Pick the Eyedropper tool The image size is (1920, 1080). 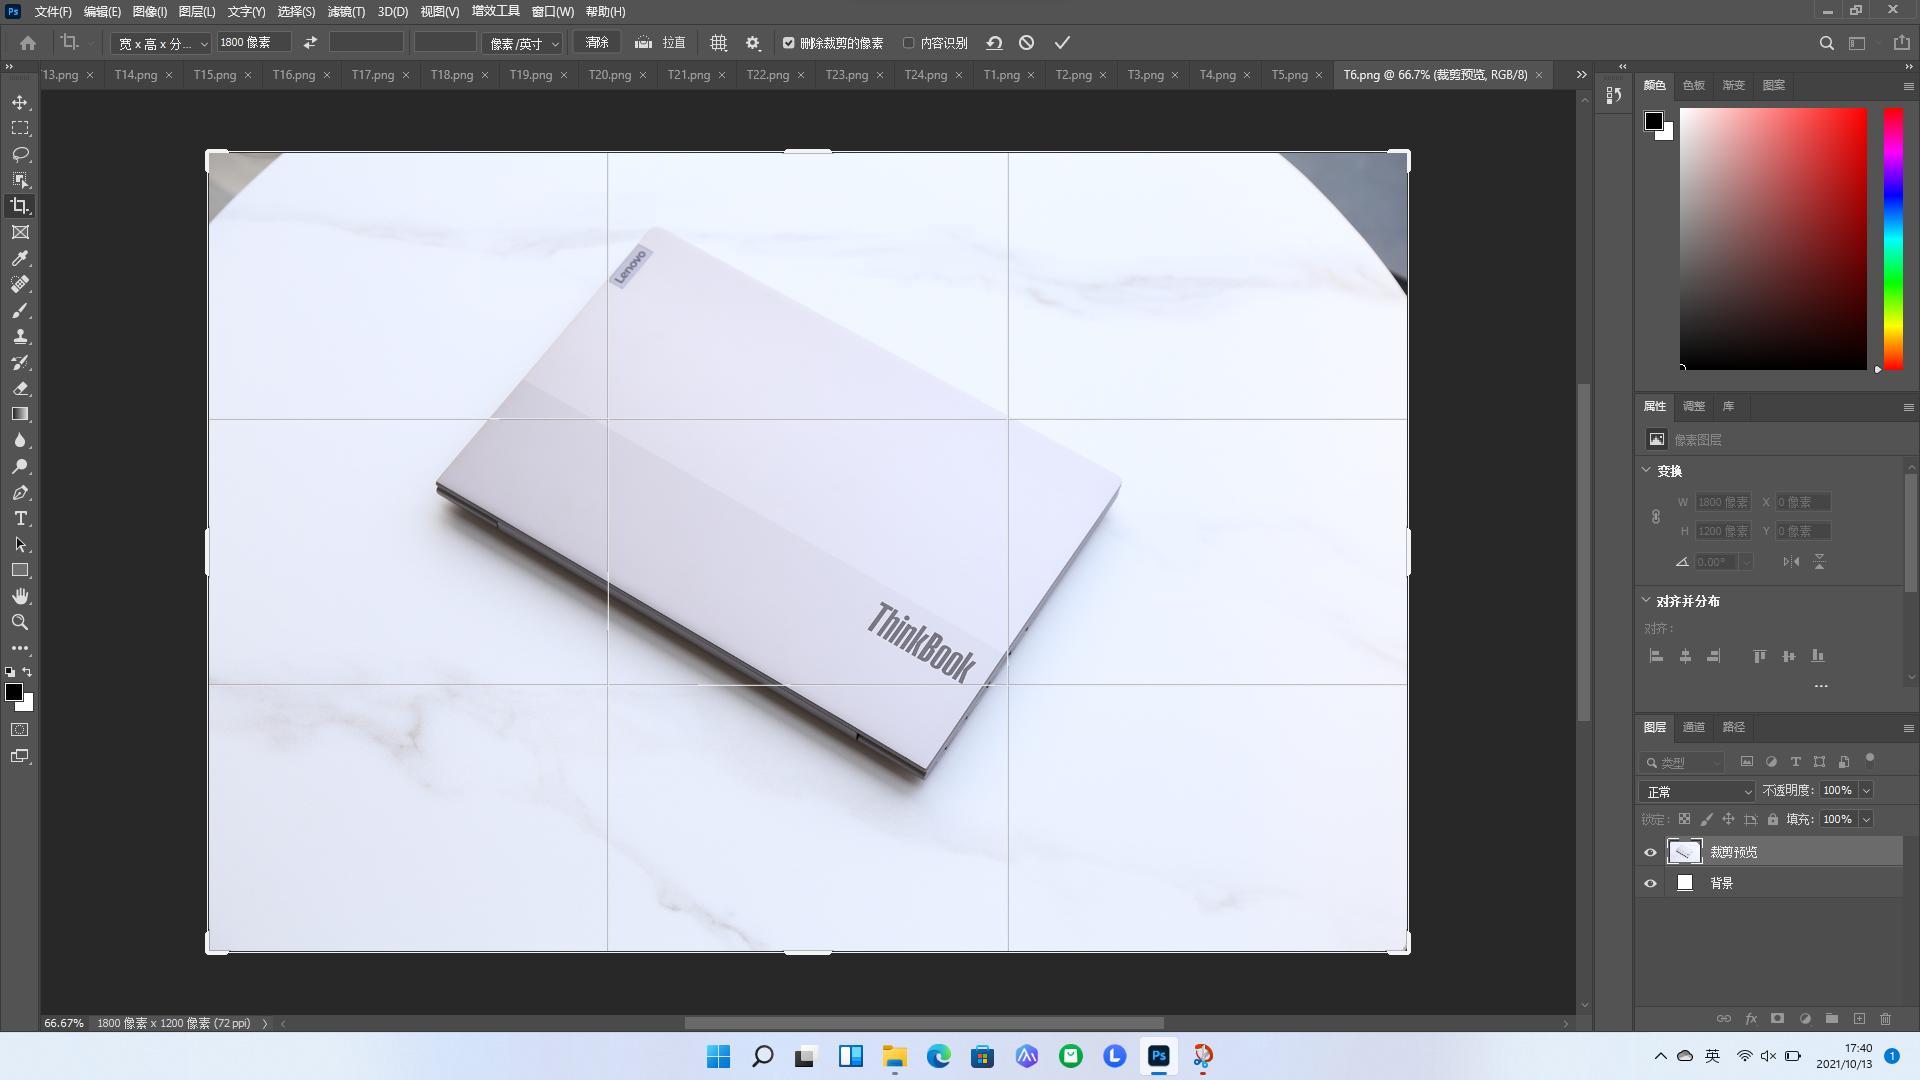click(20, 258)
